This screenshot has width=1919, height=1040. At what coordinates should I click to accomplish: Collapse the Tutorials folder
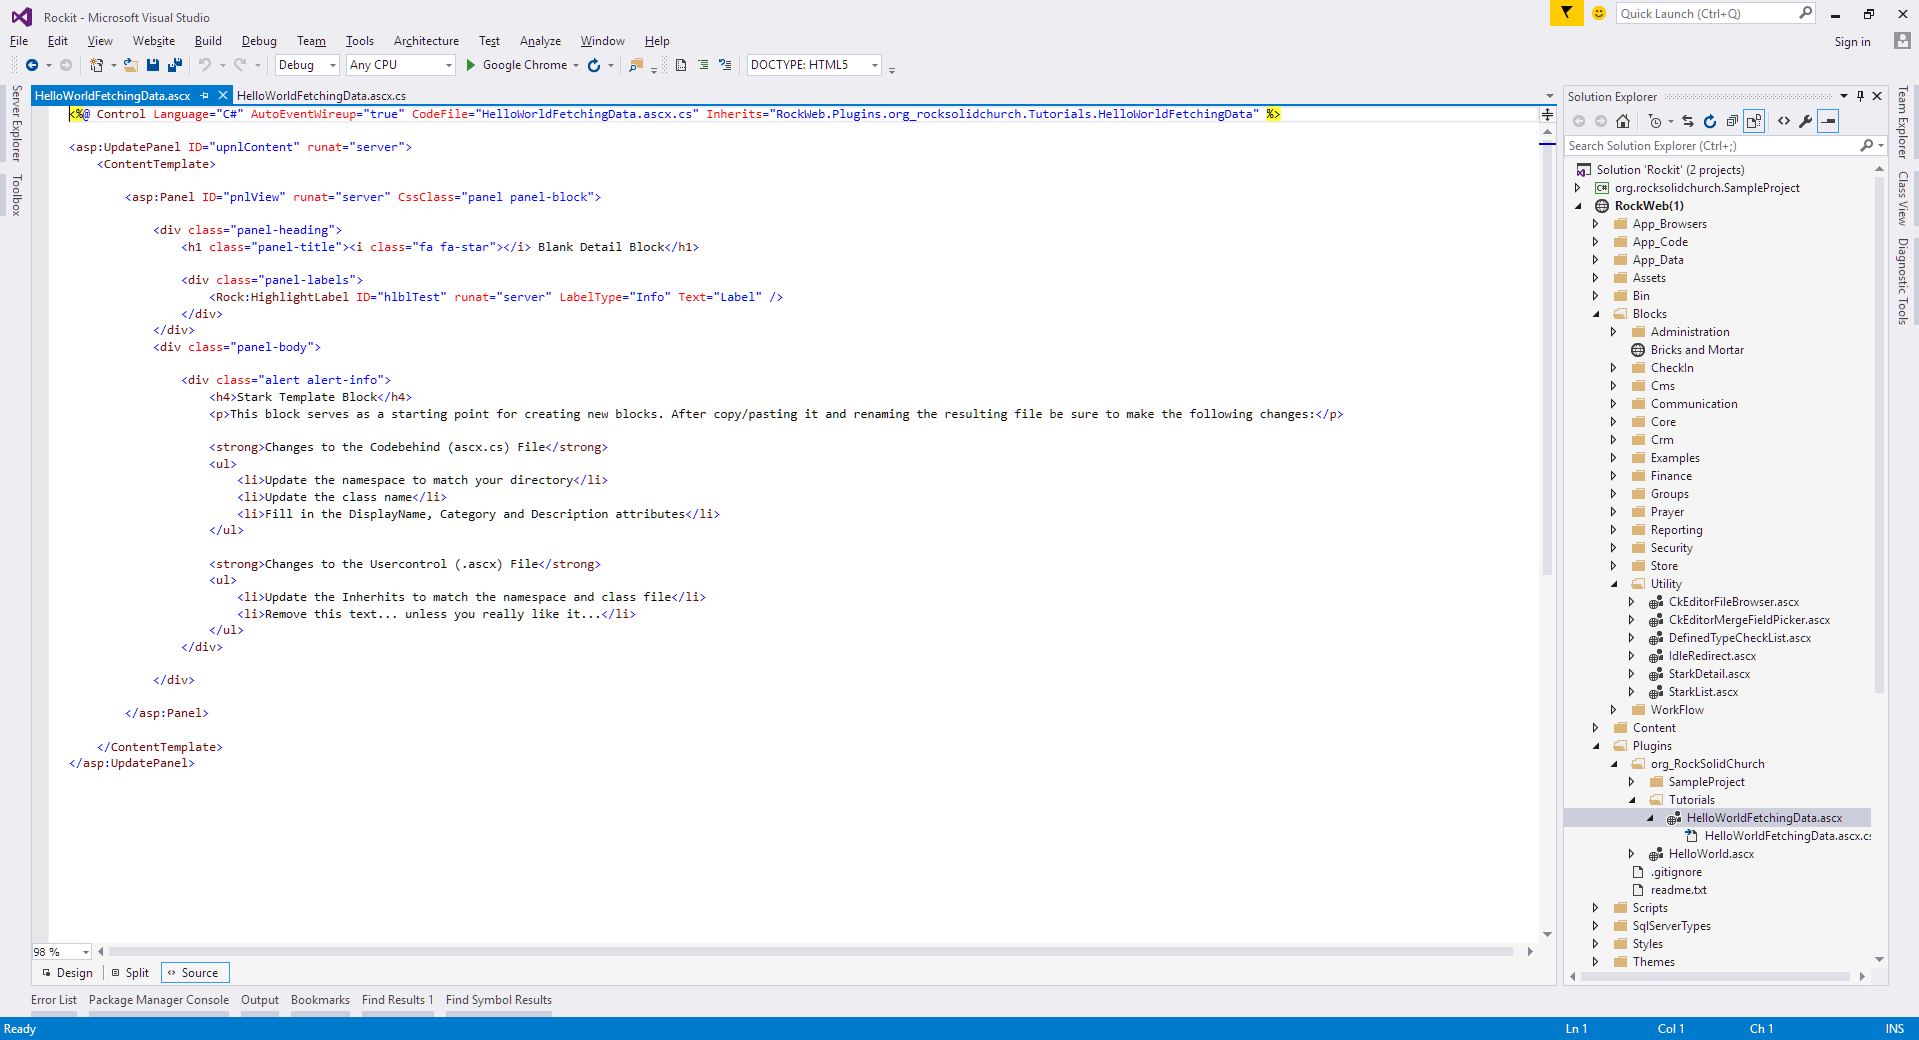point(1632,800)
